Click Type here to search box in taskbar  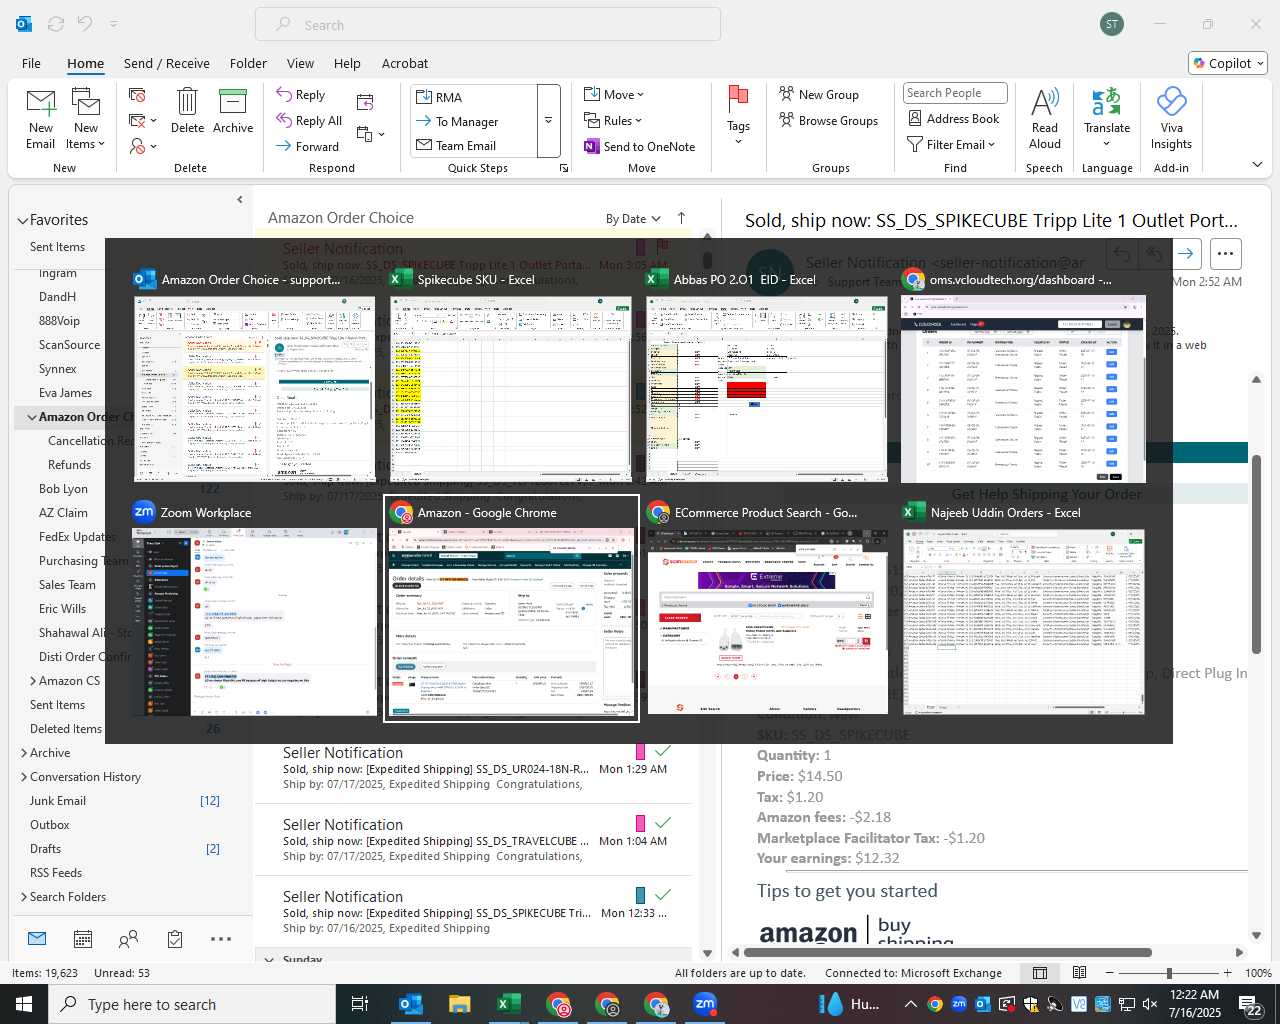[x=193, y=1004]
